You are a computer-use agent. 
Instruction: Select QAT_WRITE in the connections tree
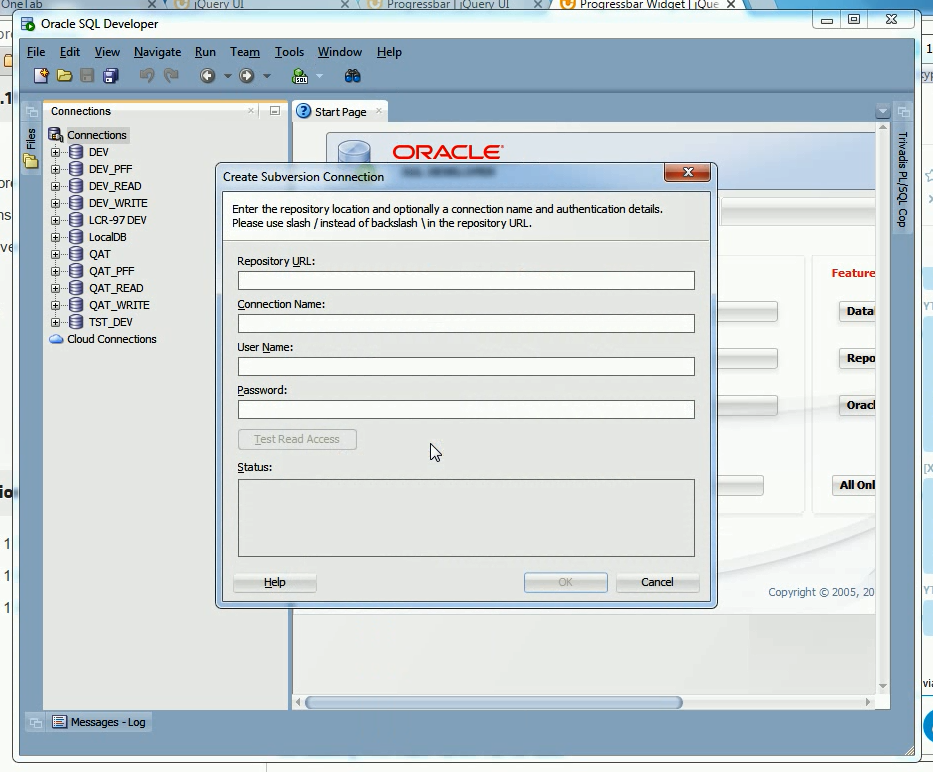pos(119,305)
